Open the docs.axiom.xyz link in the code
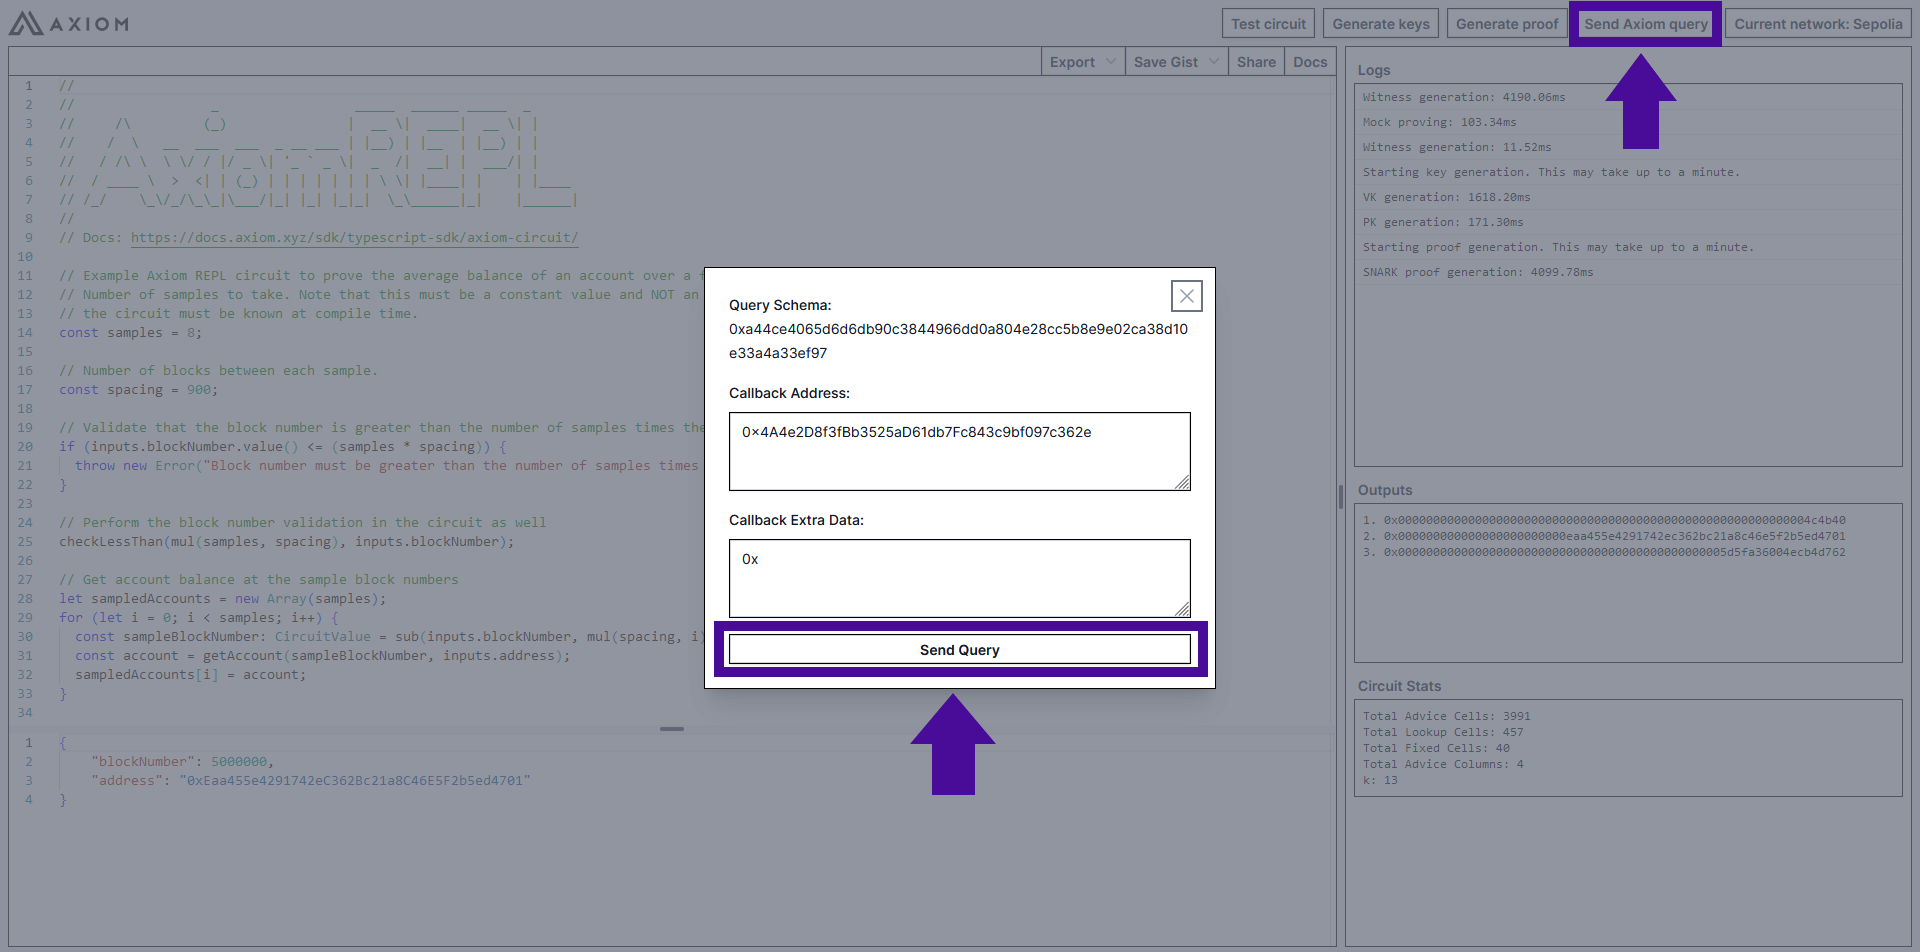1920x952 pixels. pos(354,238)
